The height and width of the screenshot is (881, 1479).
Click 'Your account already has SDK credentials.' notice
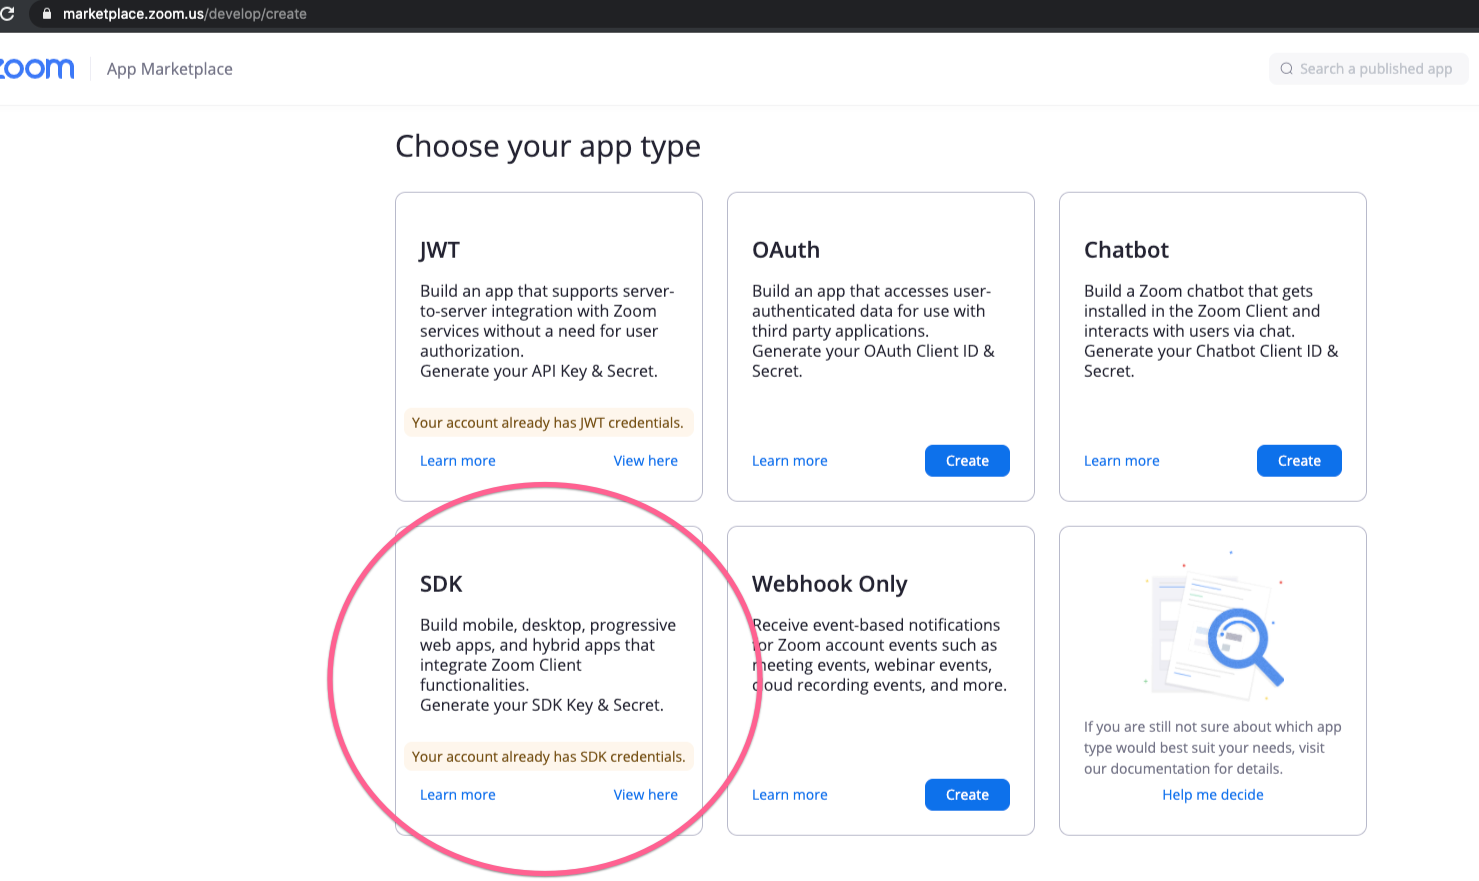click(x=549, y=757)
